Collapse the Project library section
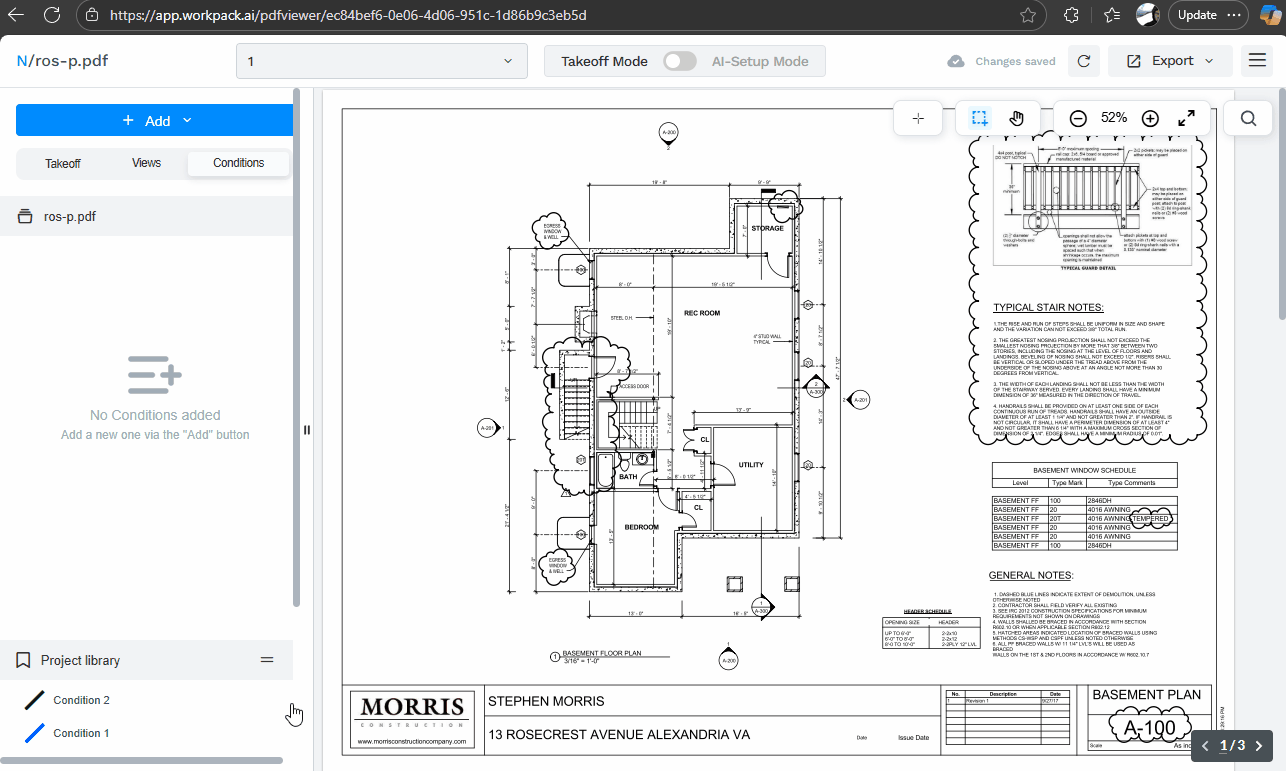 [267, 660]
